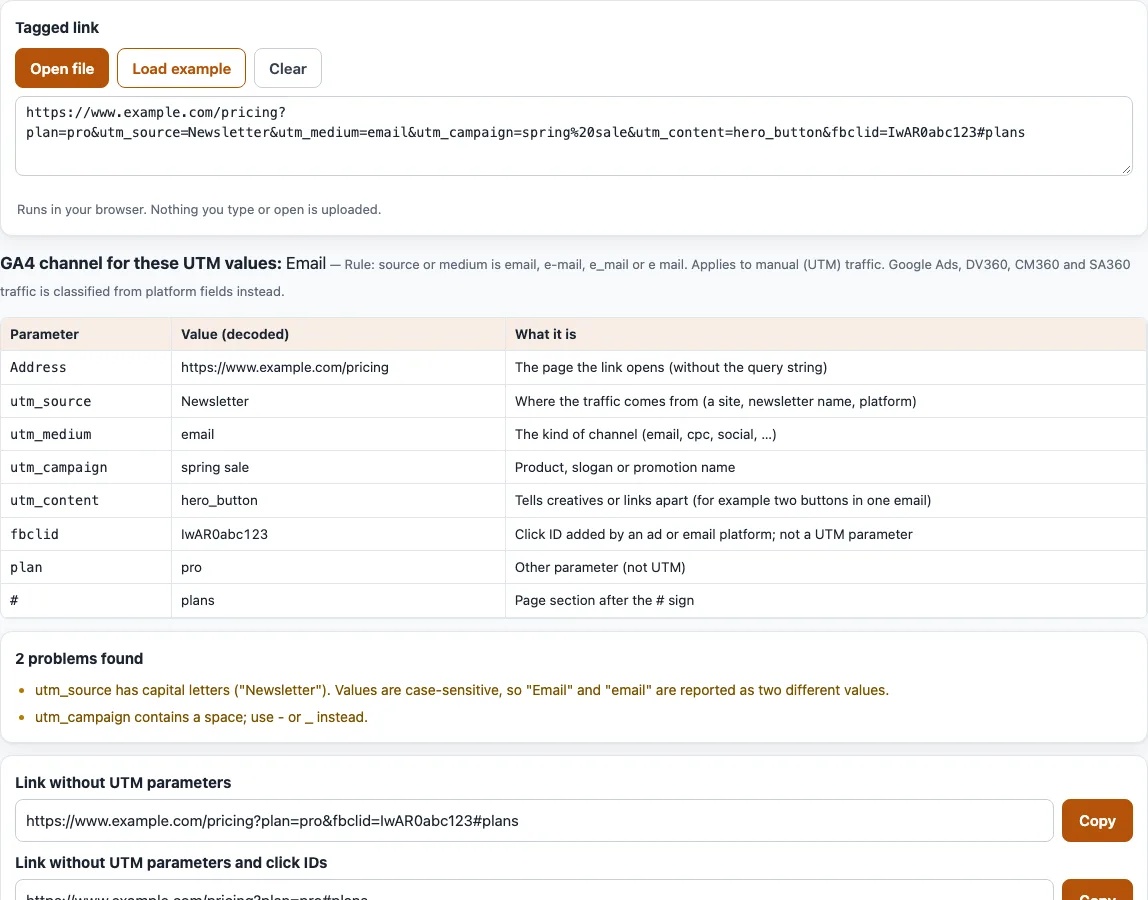Click the 'Tagged link' heading
This screenshot has height=900, width=1148.
pyautogui.click(x=57, y=28)
